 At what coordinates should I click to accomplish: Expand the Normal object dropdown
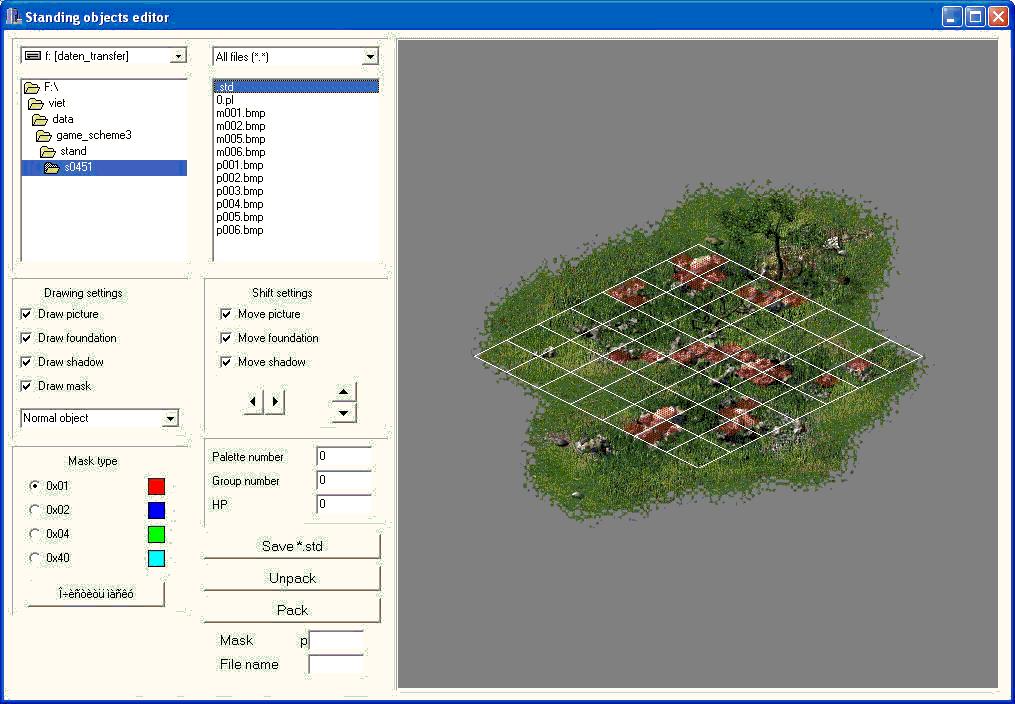[x=170, y=419]
